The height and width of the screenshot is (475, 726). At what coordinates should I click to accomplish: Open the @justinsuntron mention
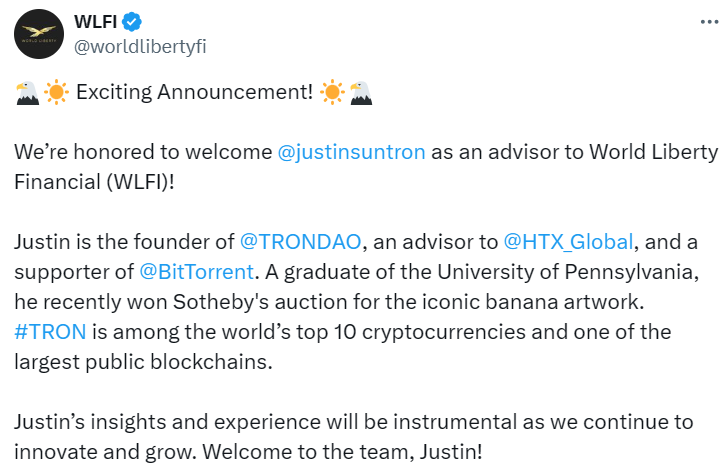point(352,152)
